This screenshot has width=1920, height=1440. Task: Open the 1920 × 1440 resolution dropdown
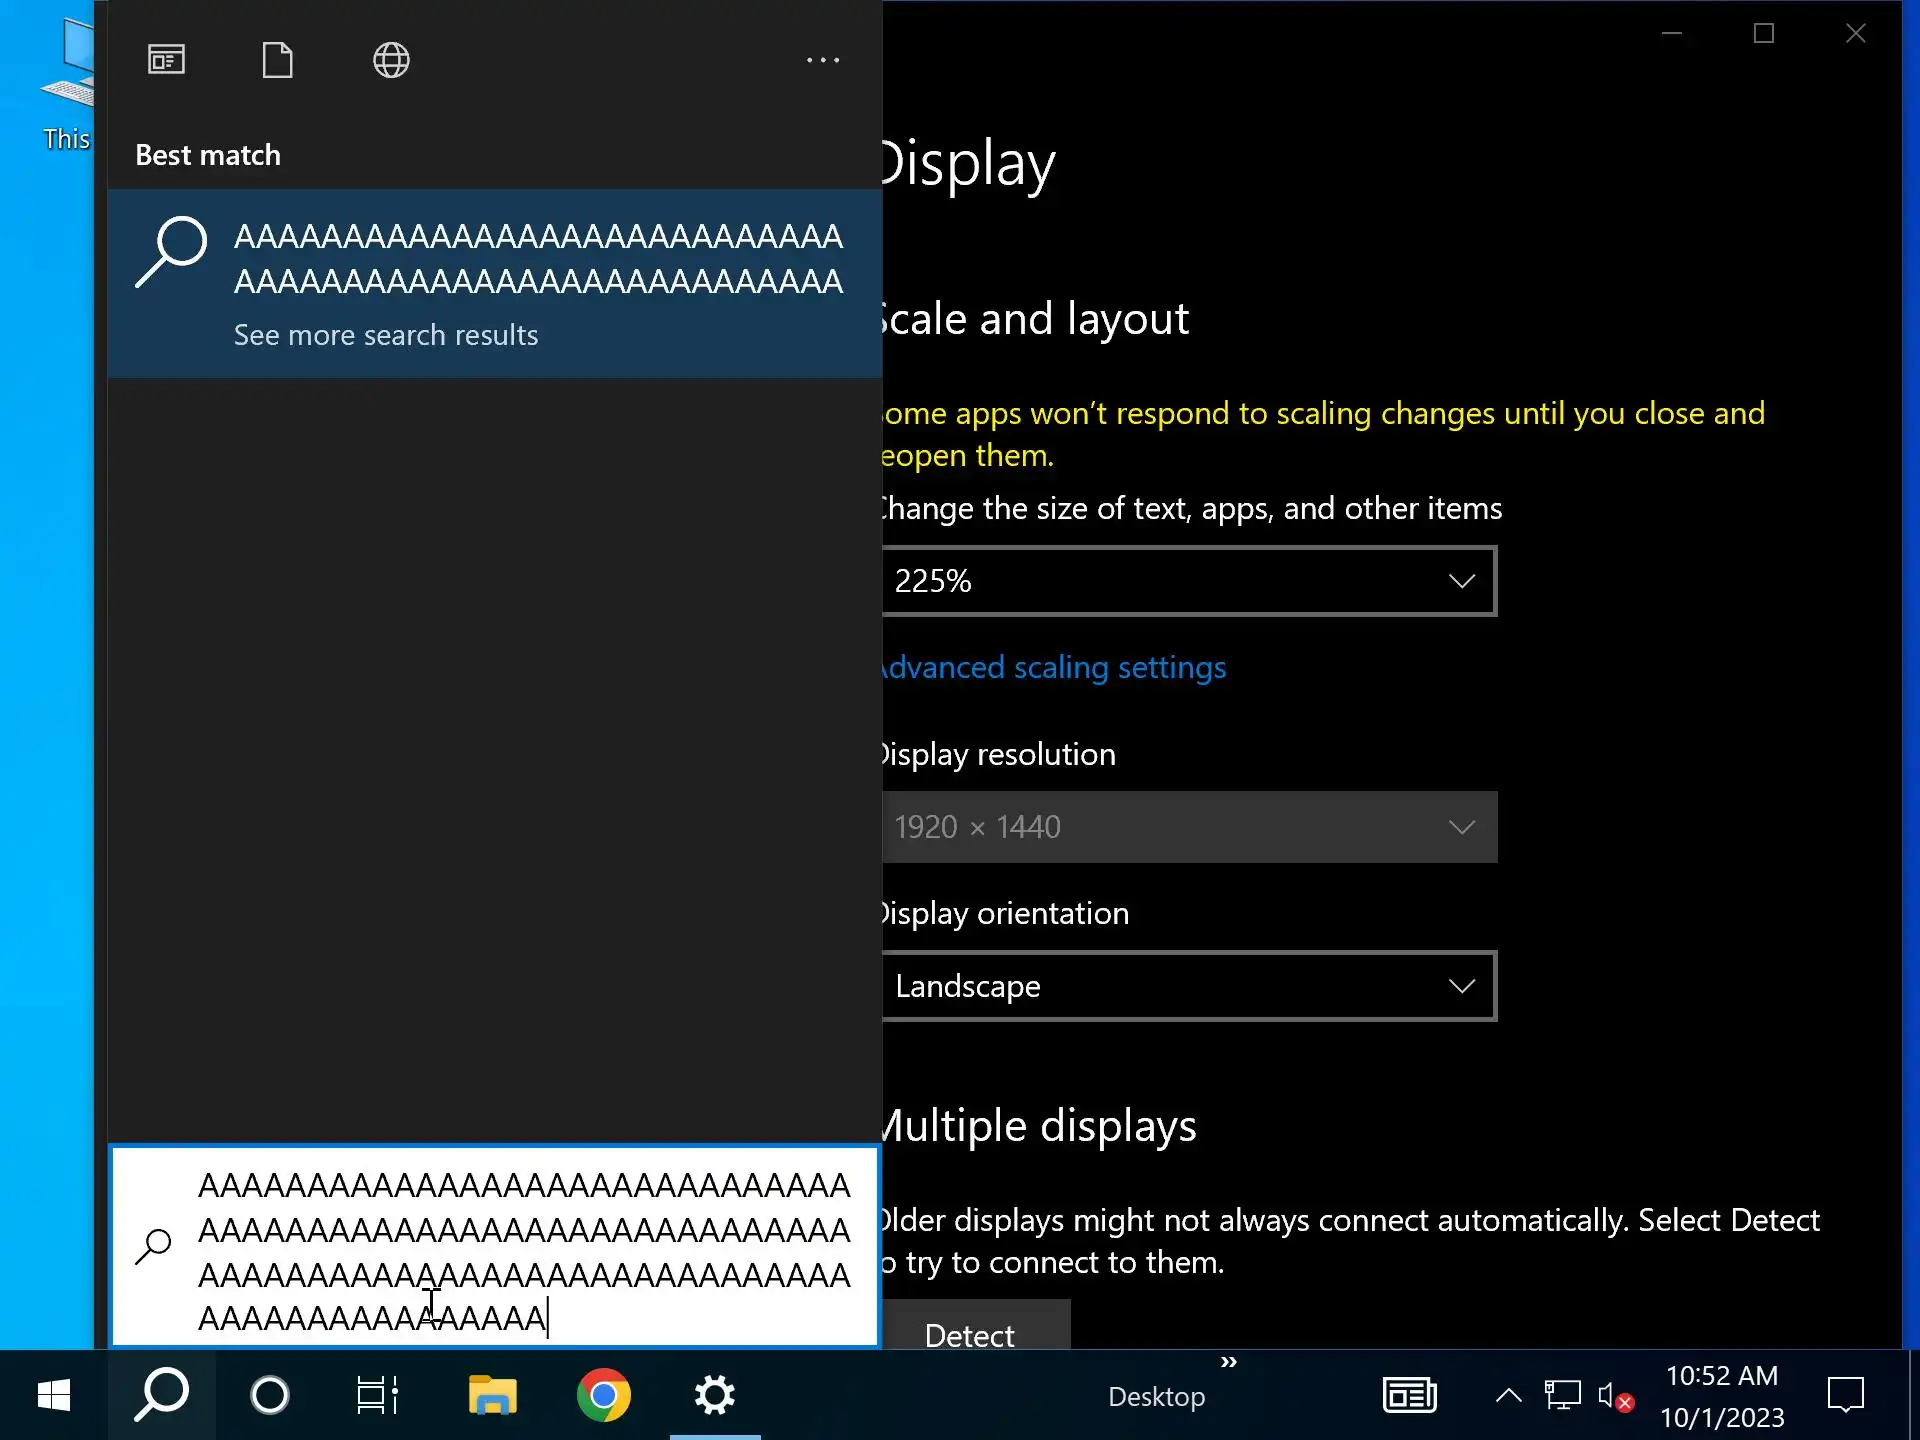(1188, 827)
